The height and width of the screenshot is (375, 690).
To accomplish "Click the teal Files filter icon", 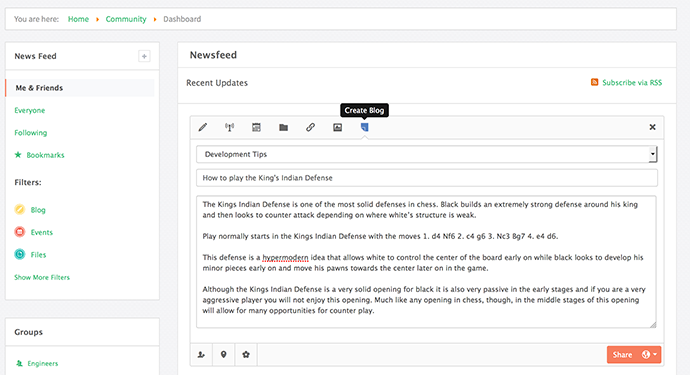I will [20, 254].
